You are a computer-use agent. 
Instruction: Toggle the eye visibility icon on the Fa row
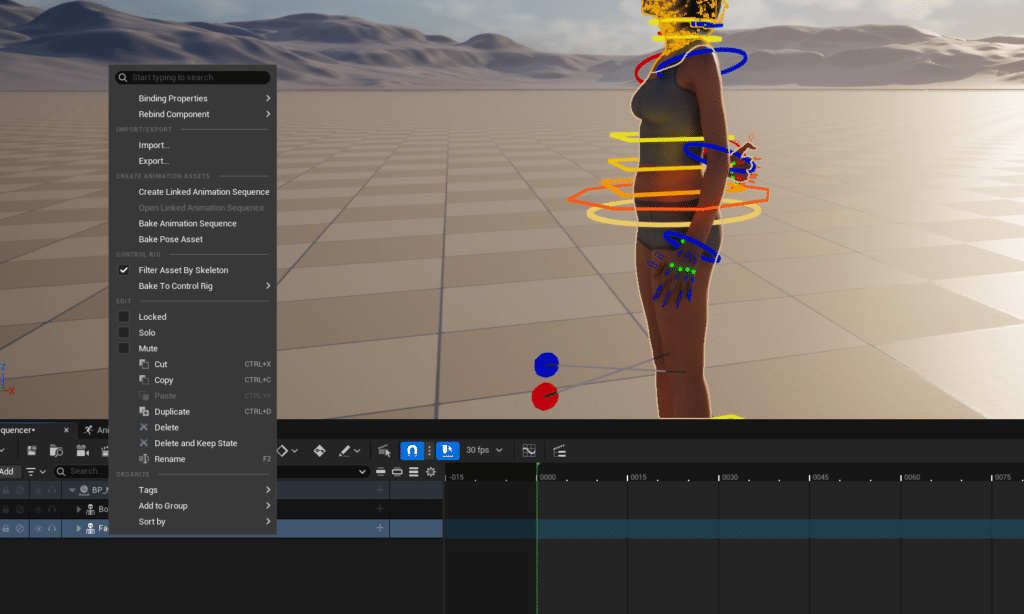39,528
